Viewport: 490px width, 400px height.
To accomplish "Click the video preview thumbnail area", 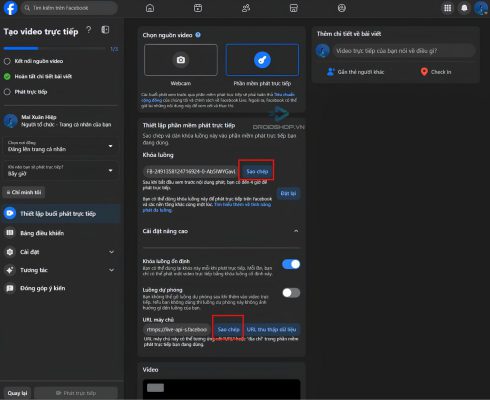I will [x=221, y=389].
